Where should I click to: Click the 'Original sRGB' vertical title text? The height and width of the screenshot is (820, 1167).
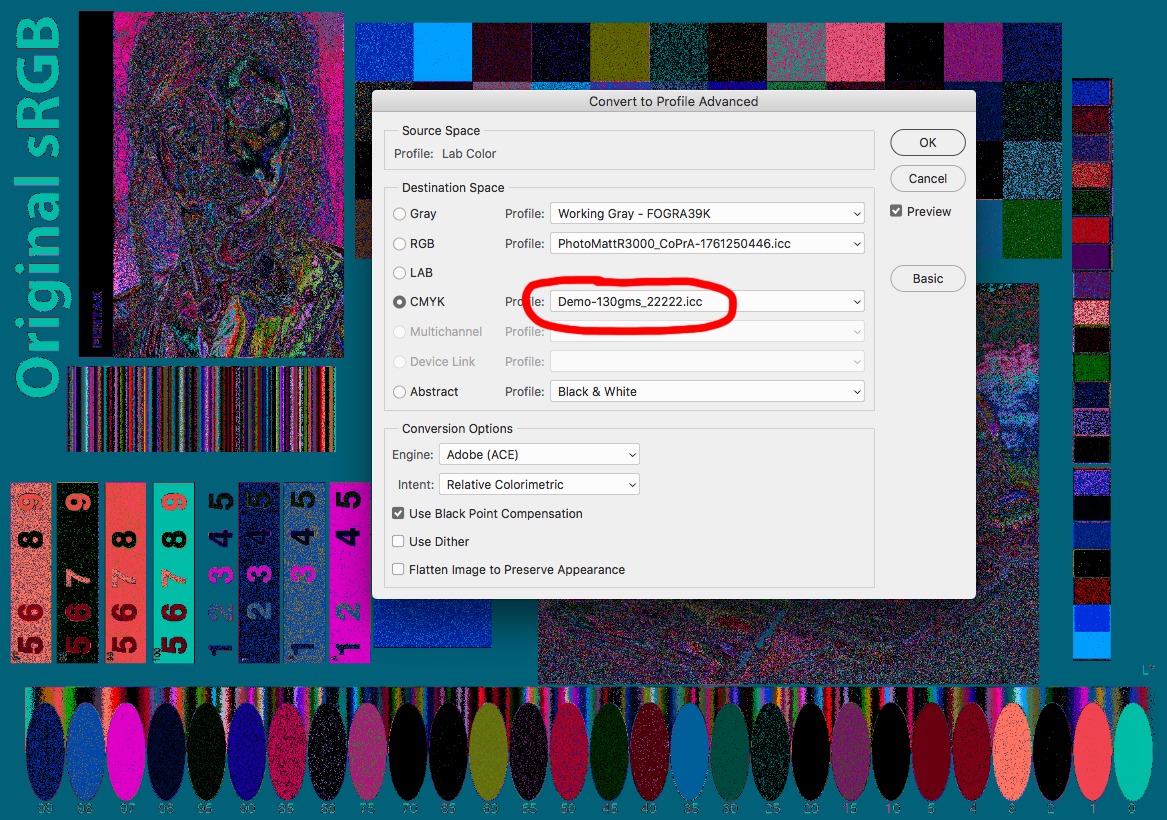(39, 206)
